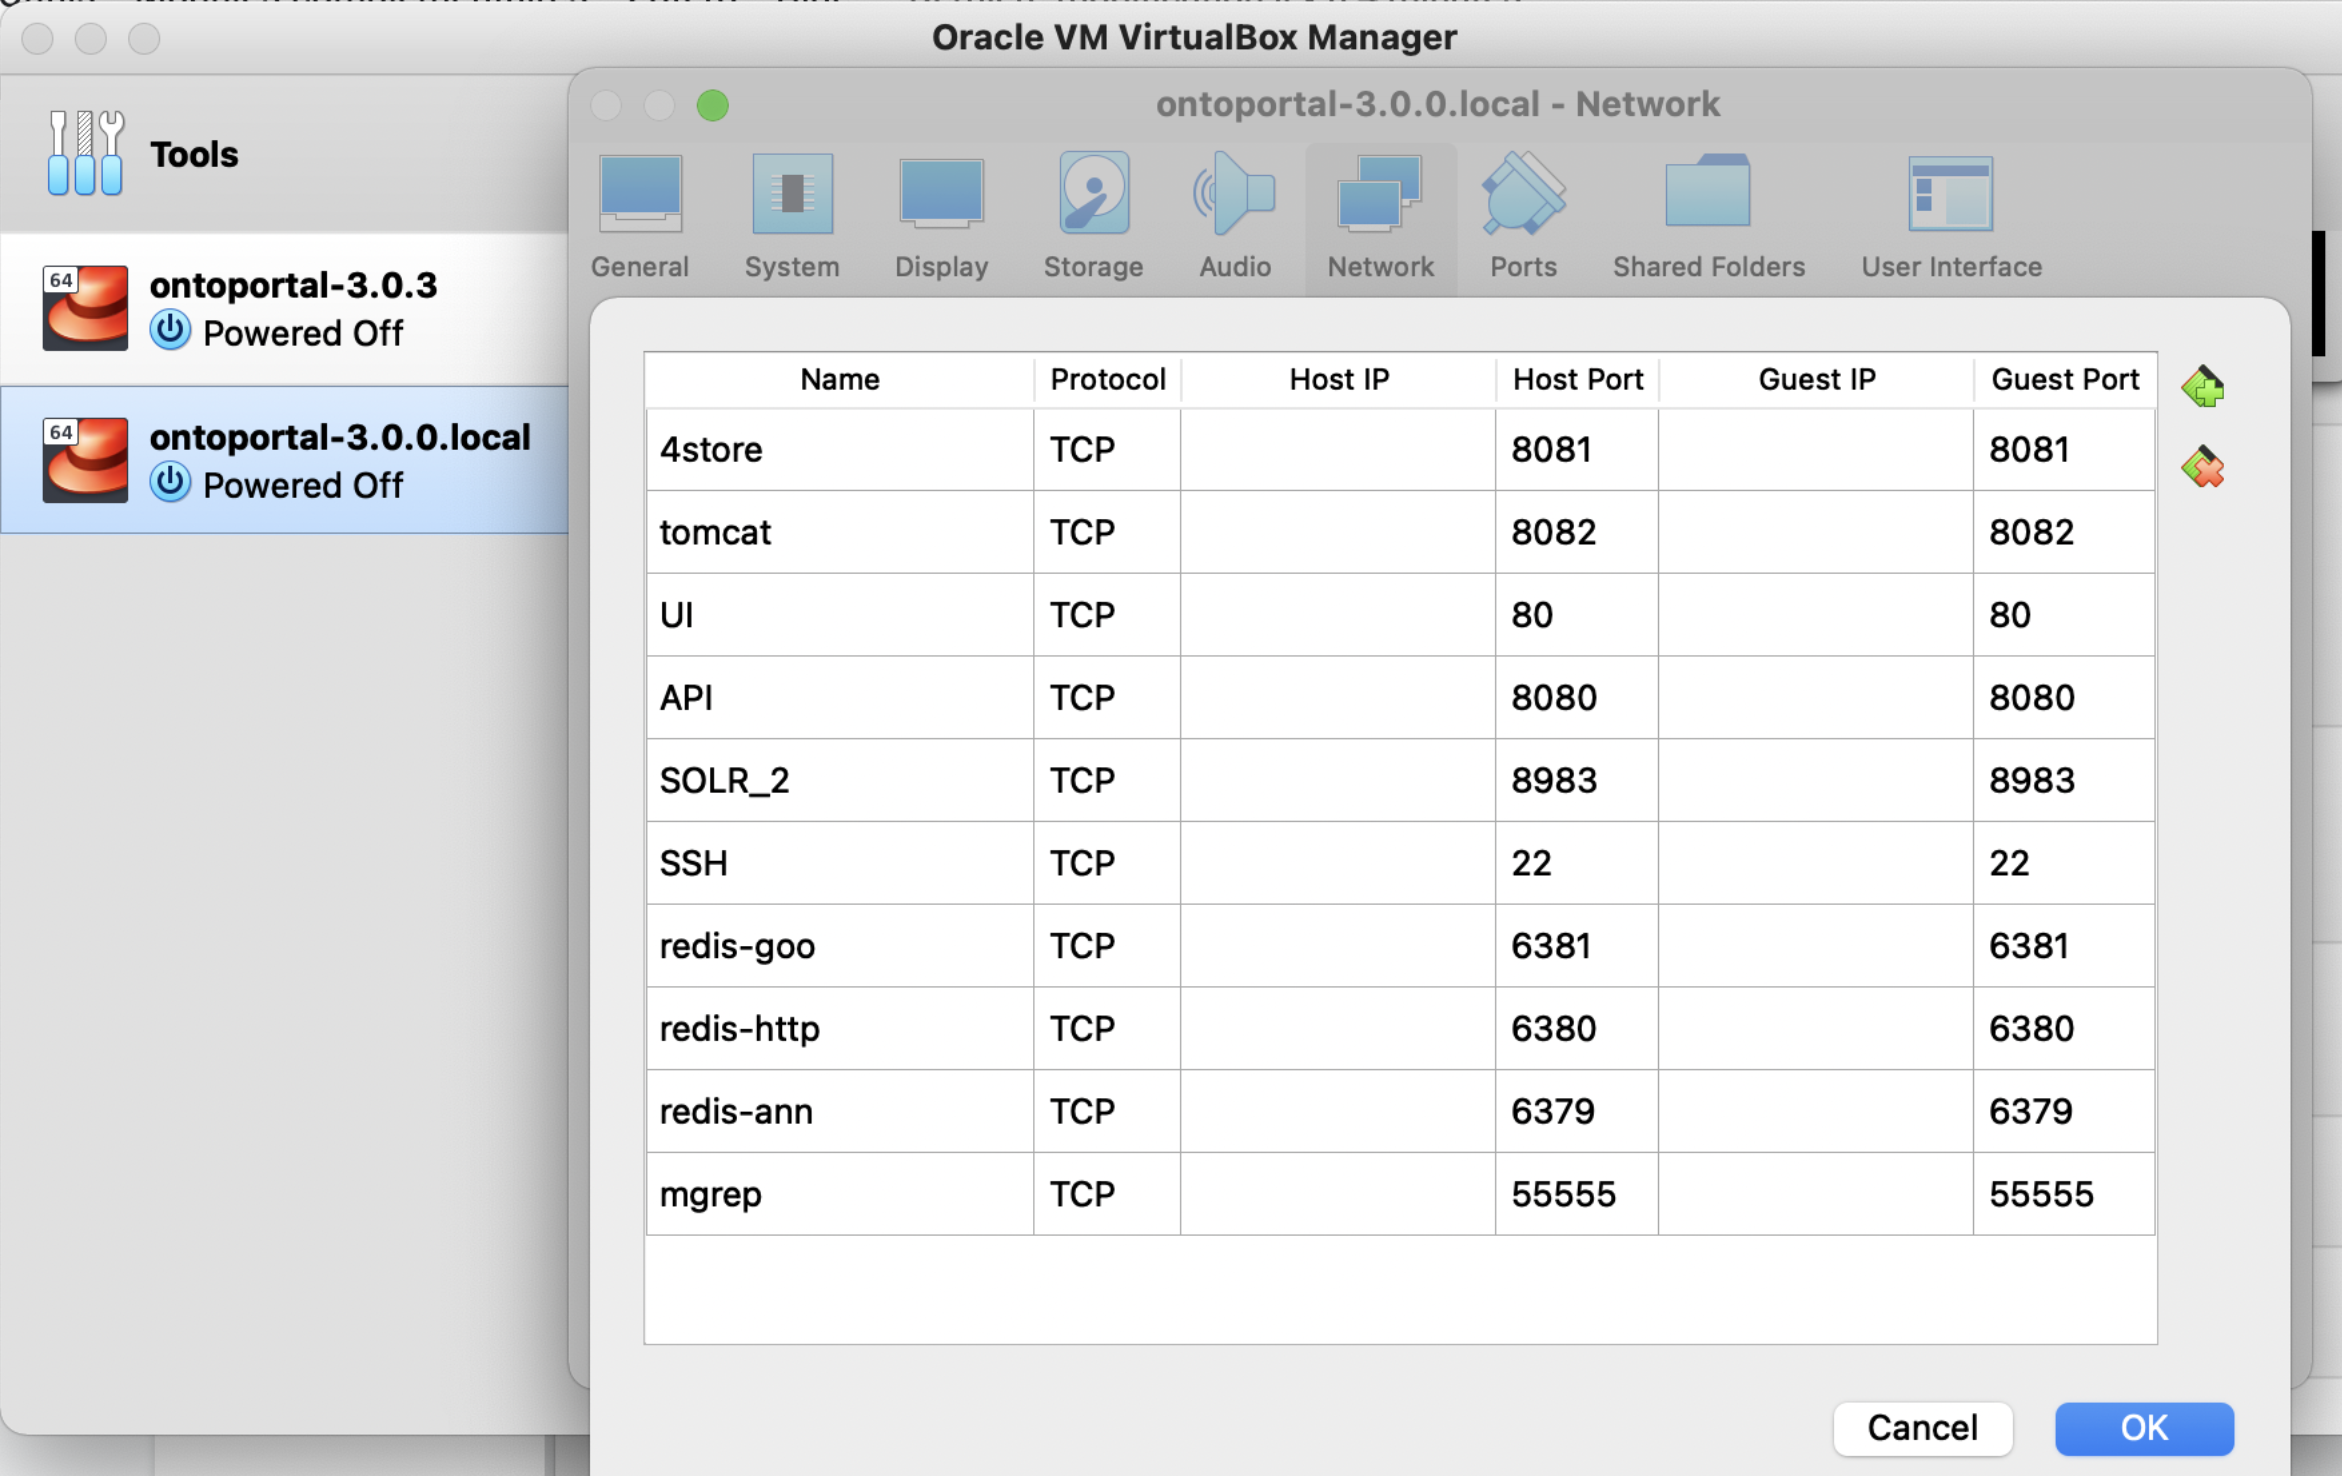Click guest port 6379 of redis-ann
Viewport: 2342px width, 1476px height.
tap(2064, 1112)
